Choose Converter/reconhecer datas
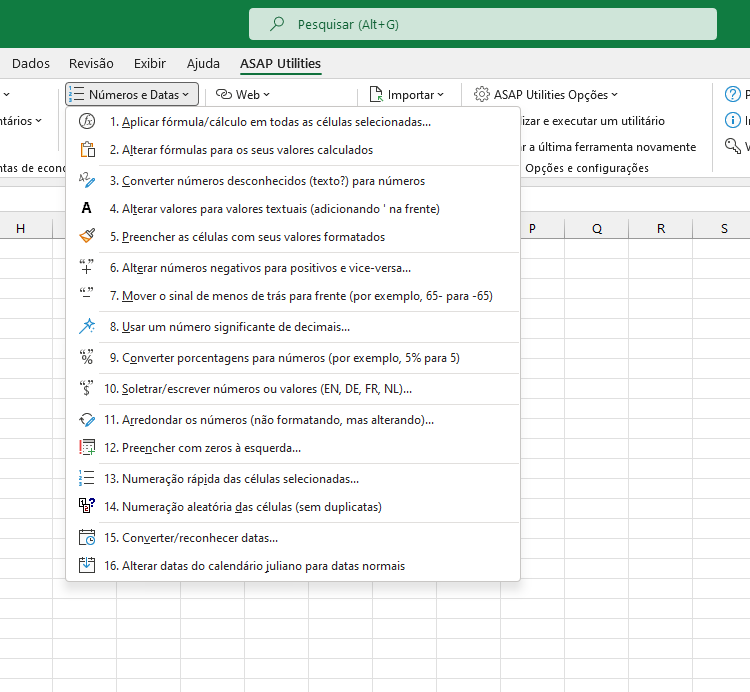Image resolution: width=750 pixels, height=692 pixels. point(293,538)
